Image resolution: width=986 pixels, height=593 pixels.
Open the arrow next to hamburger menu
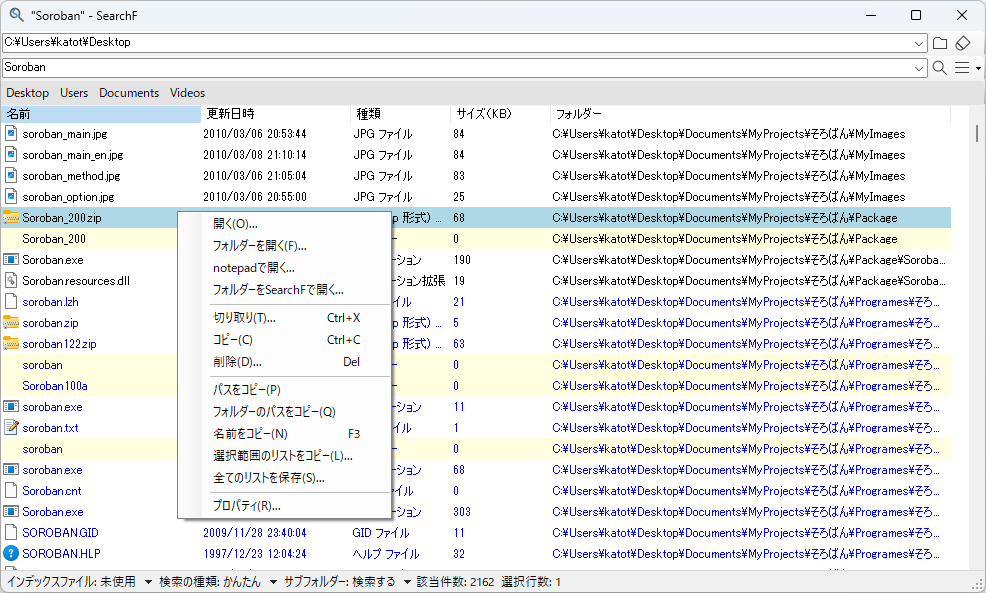pyautogui.click(x=978, y=68)
